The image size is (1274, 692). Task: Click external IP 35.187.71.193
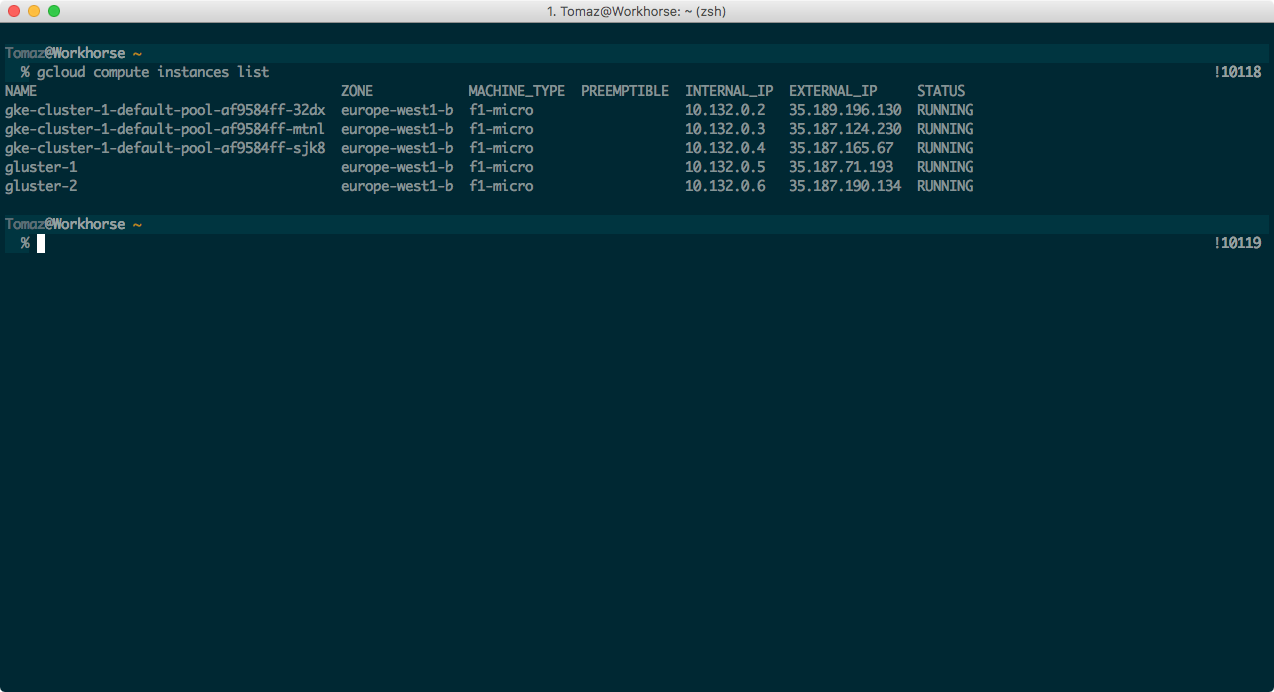pyautogui.click(x=841, y=167)
